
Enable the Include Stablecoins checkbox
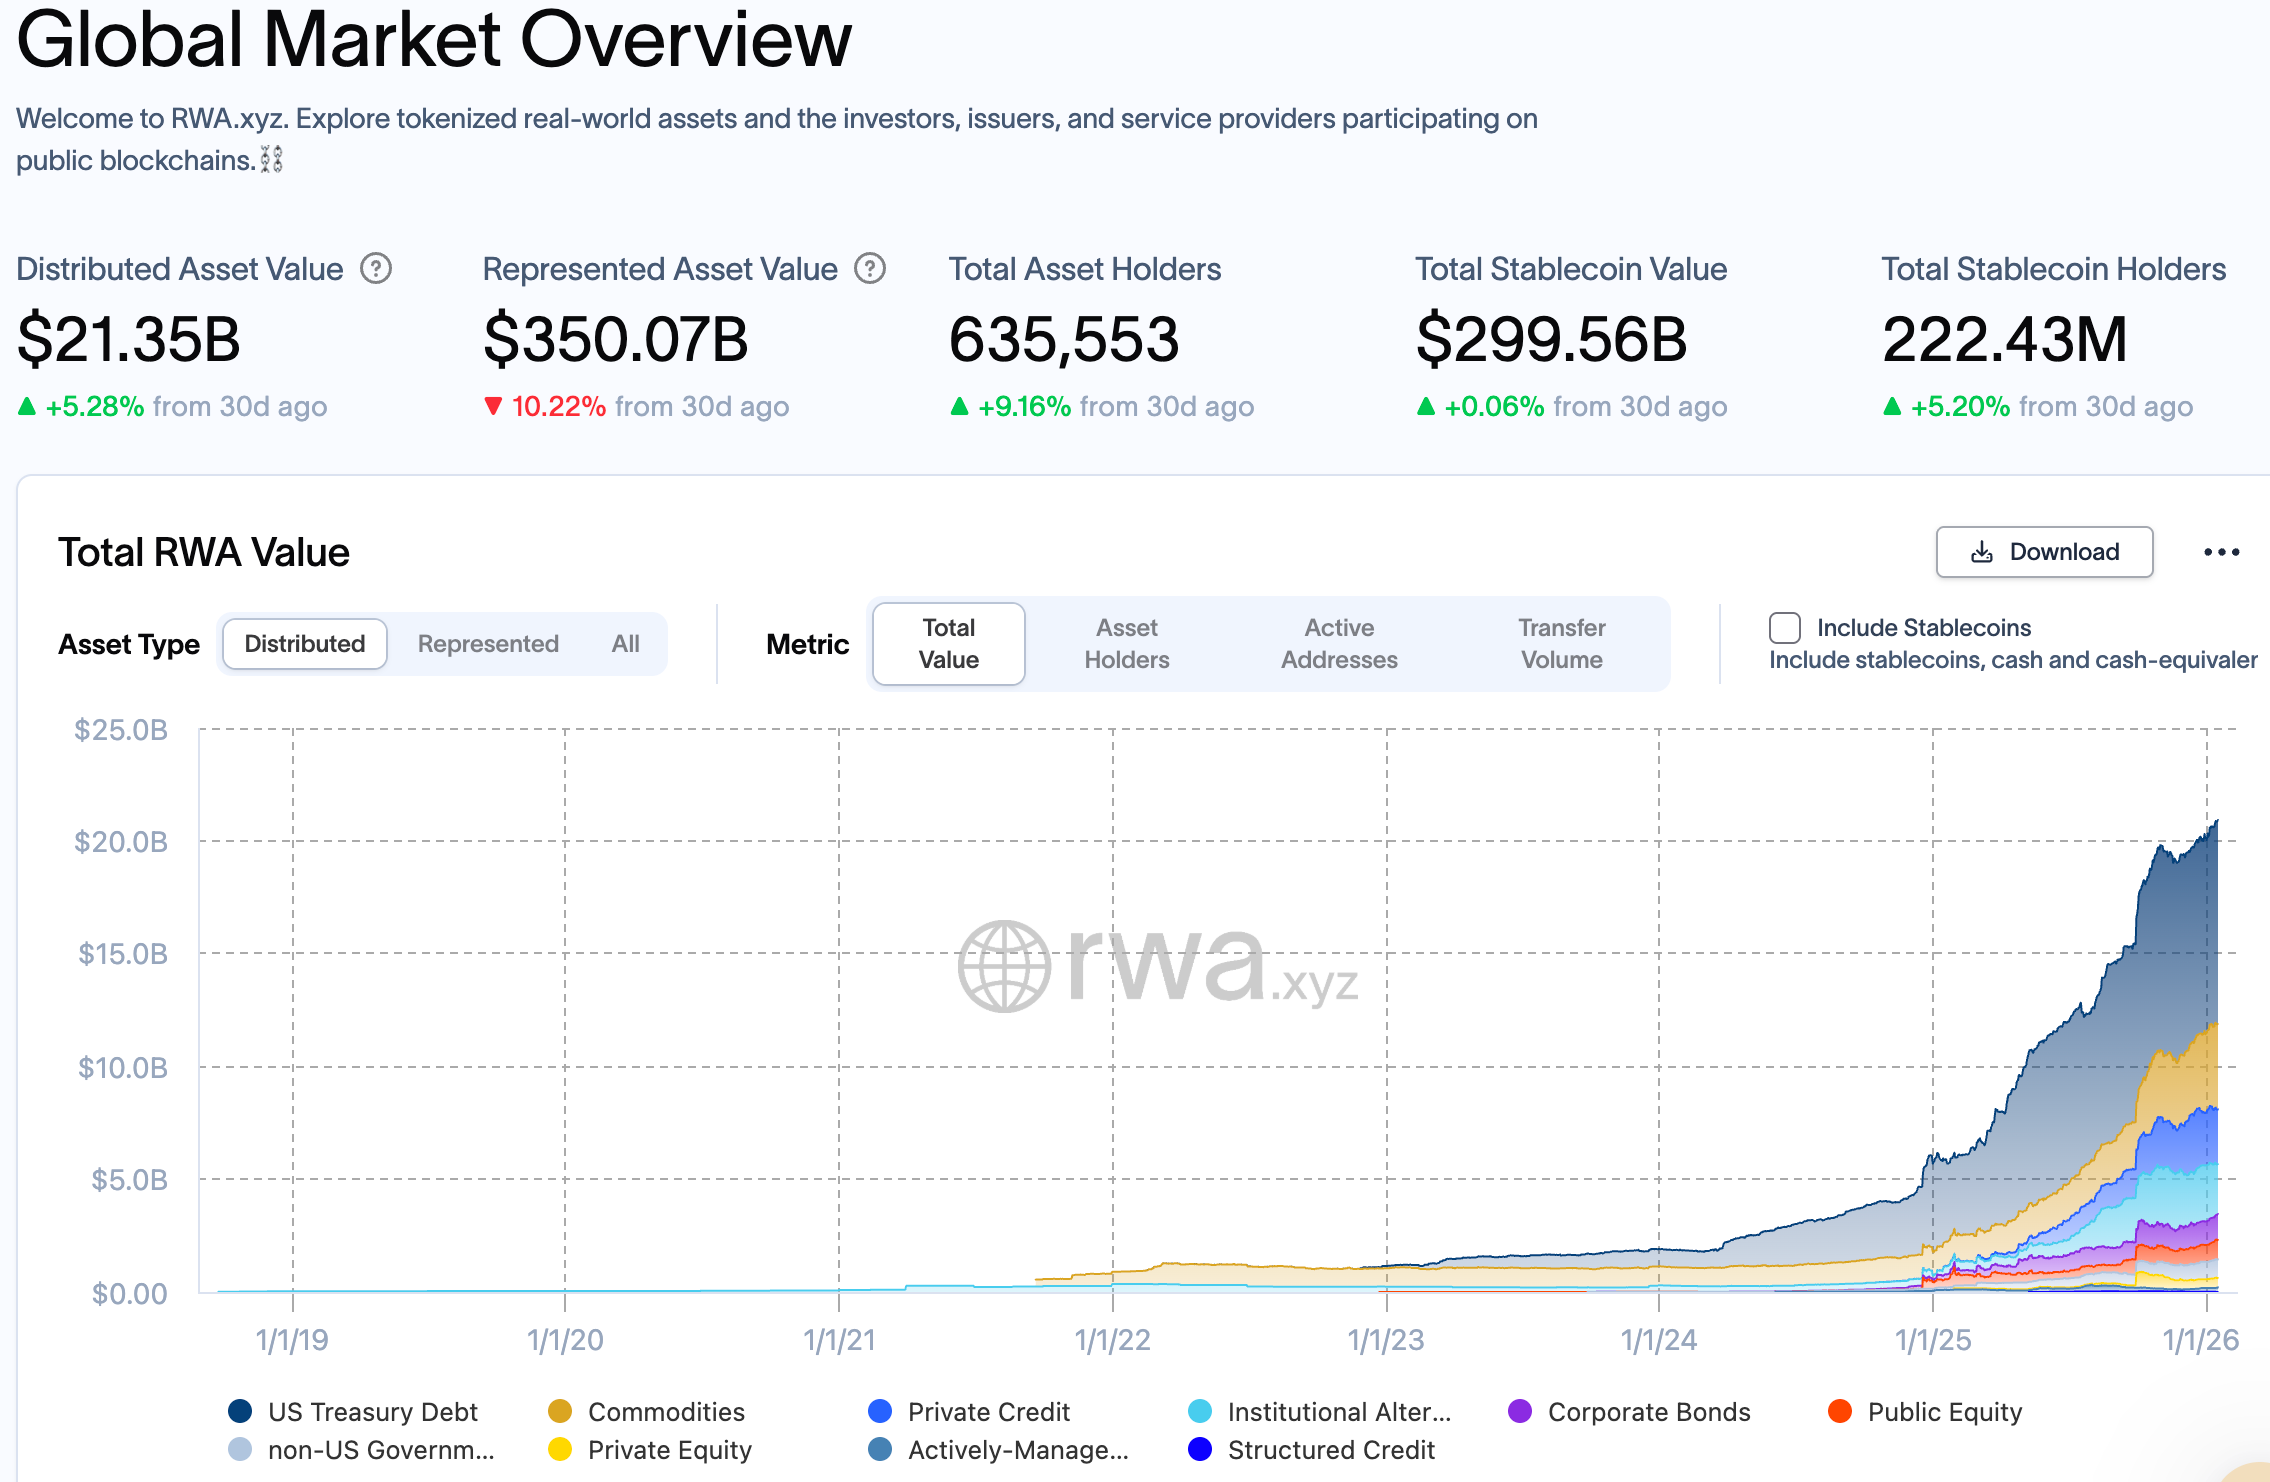click(x=1785, y=628)
